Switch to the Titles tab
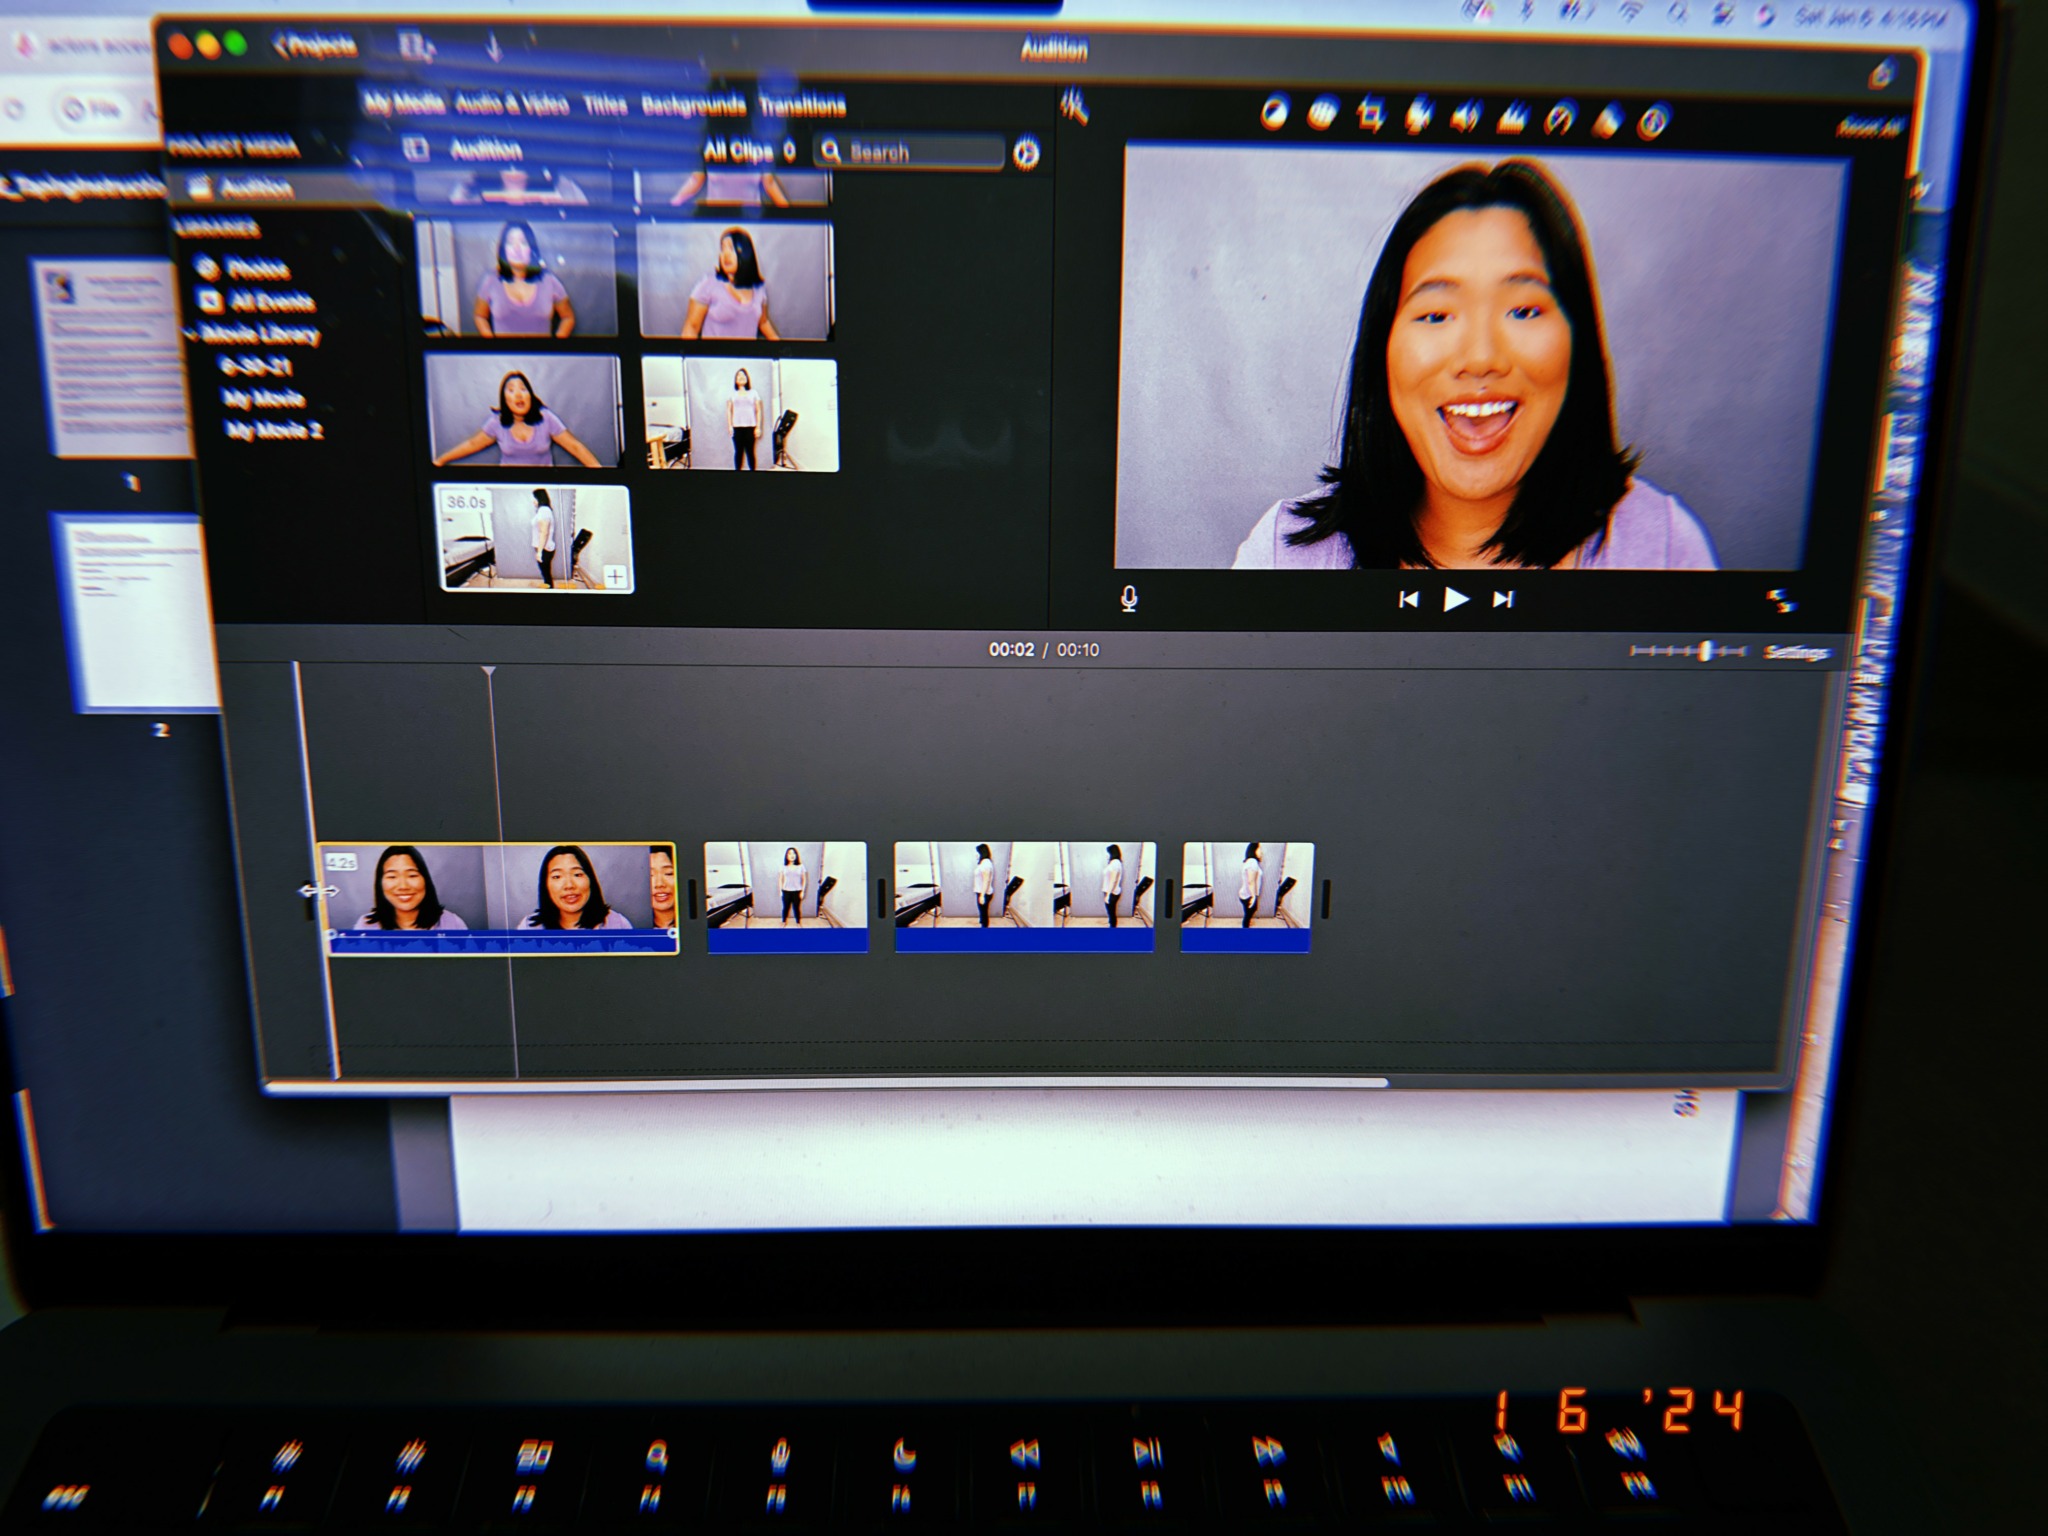The height and width of the screenshot is (1536, 2048). (x=604, y=105)
